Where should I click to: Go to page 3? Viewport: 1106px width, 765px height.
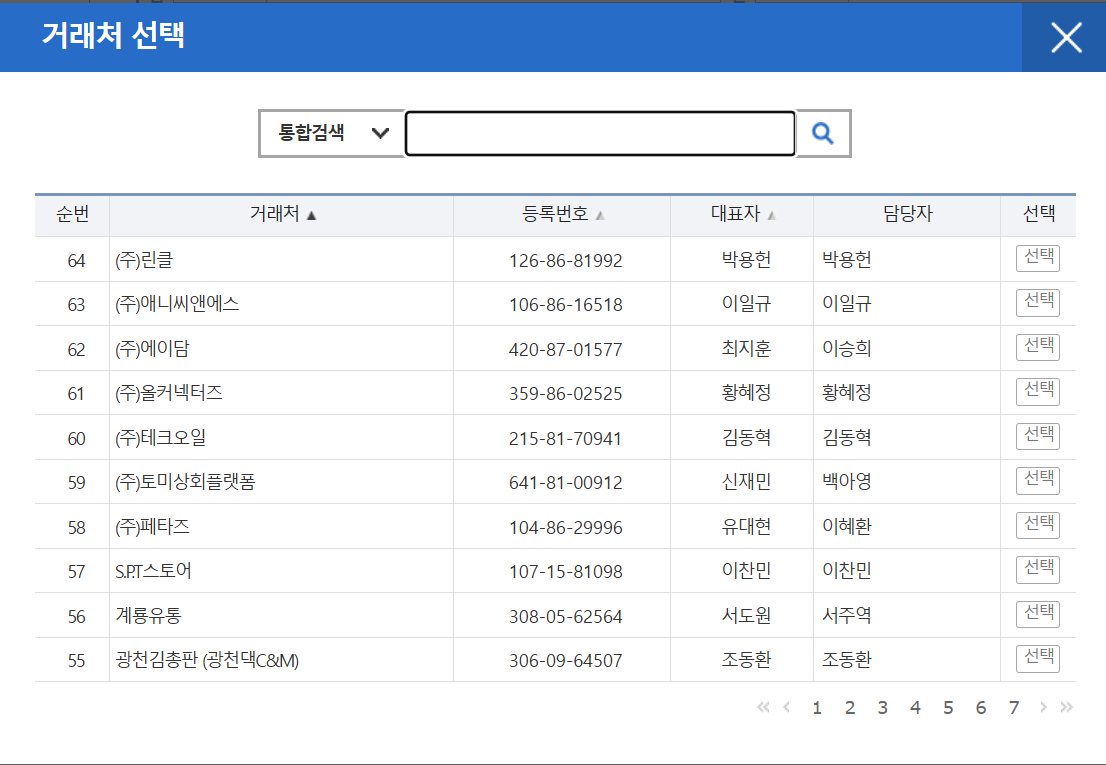pos(882,708)
